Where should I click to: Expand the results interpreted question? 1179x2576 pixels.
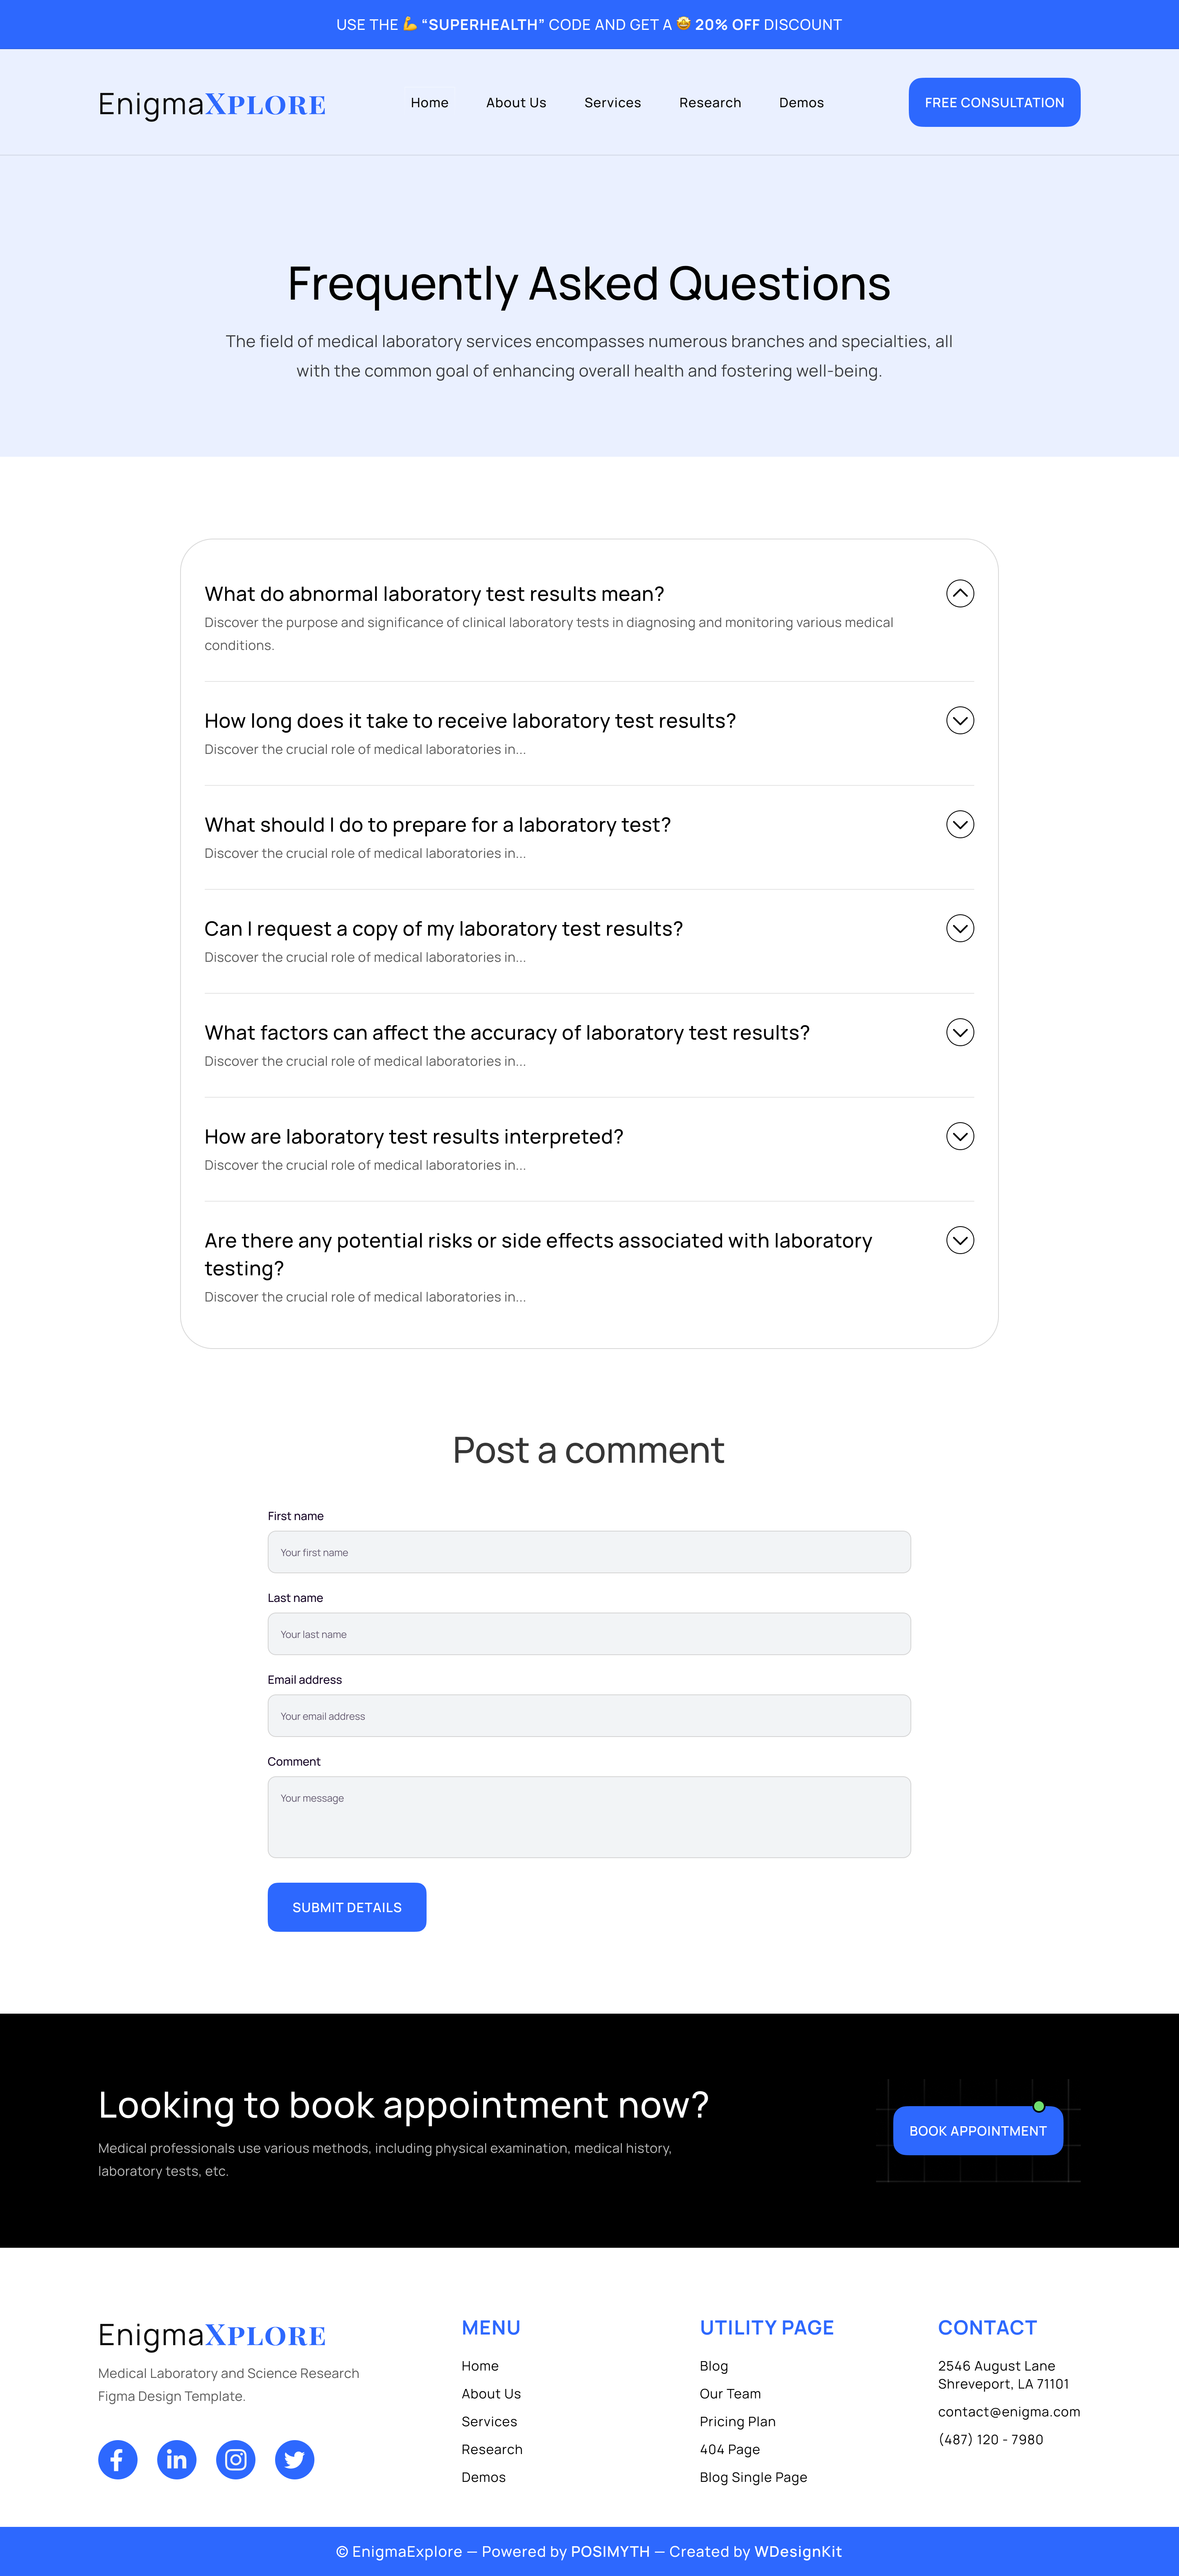[x=959, y=1136]
